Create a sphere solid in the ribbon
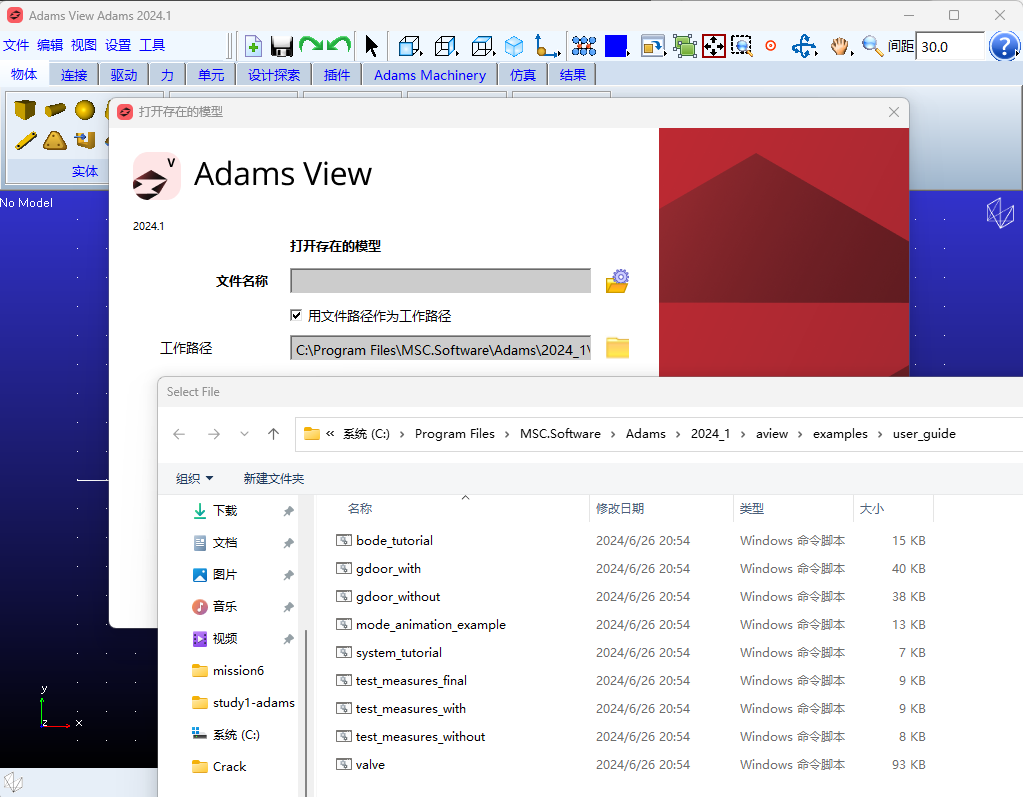The height and width of the screenshot is (797, 1023). tap(85, 110)
